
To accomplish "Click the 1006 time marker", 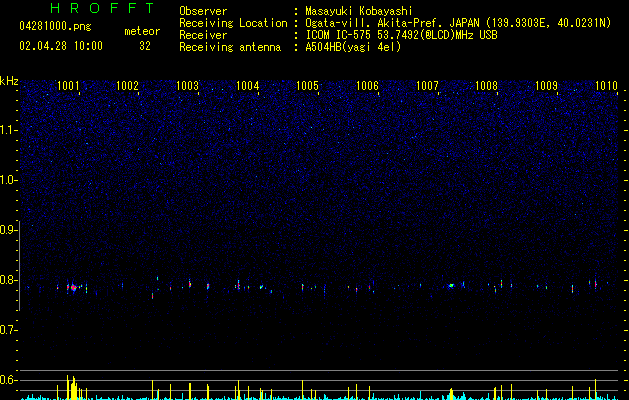I will (x=367, y=85).
